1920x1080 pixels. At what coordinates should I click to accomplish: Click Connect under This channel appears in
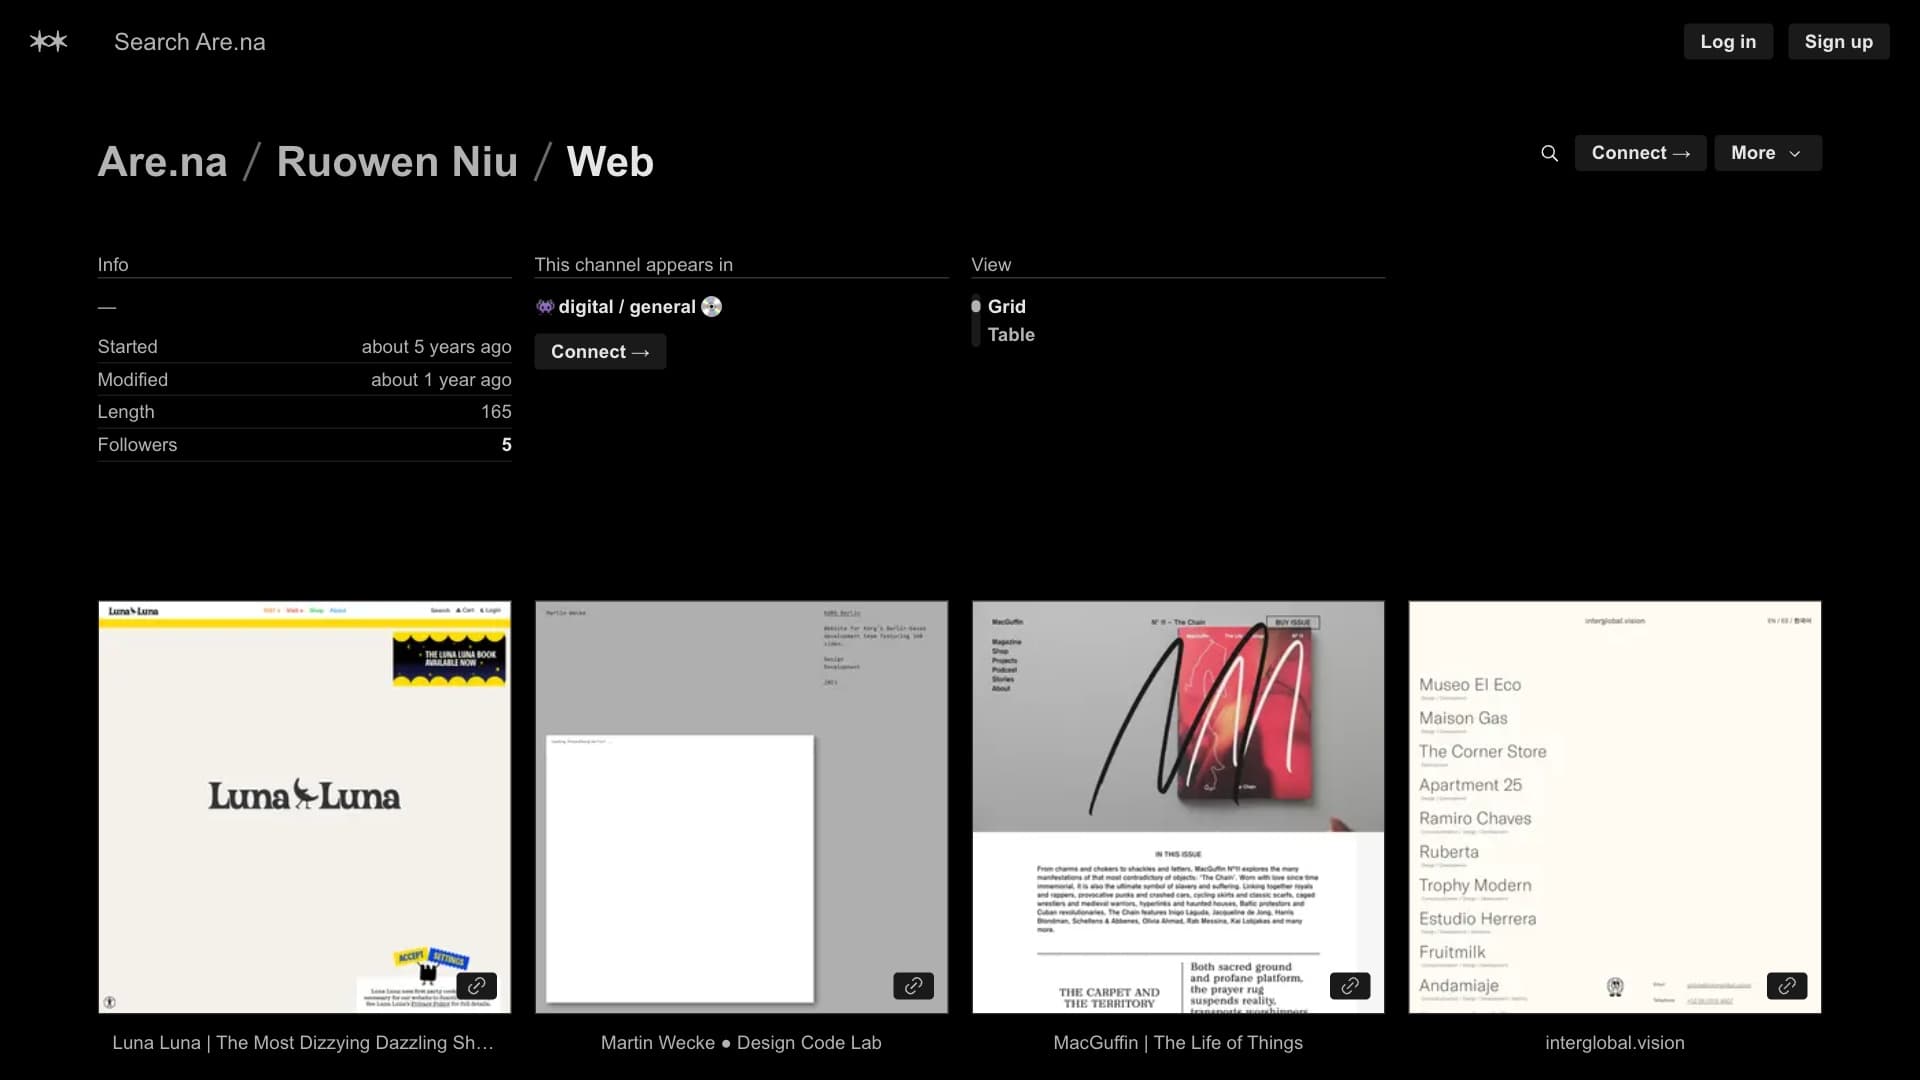coord(600,352)
